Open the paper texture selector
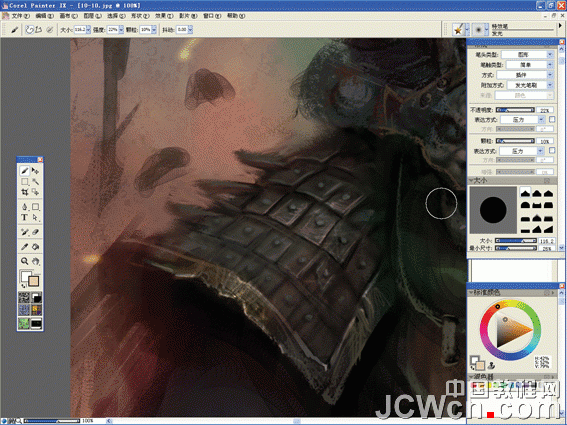 pyautogui.click(x=24, y=298)
